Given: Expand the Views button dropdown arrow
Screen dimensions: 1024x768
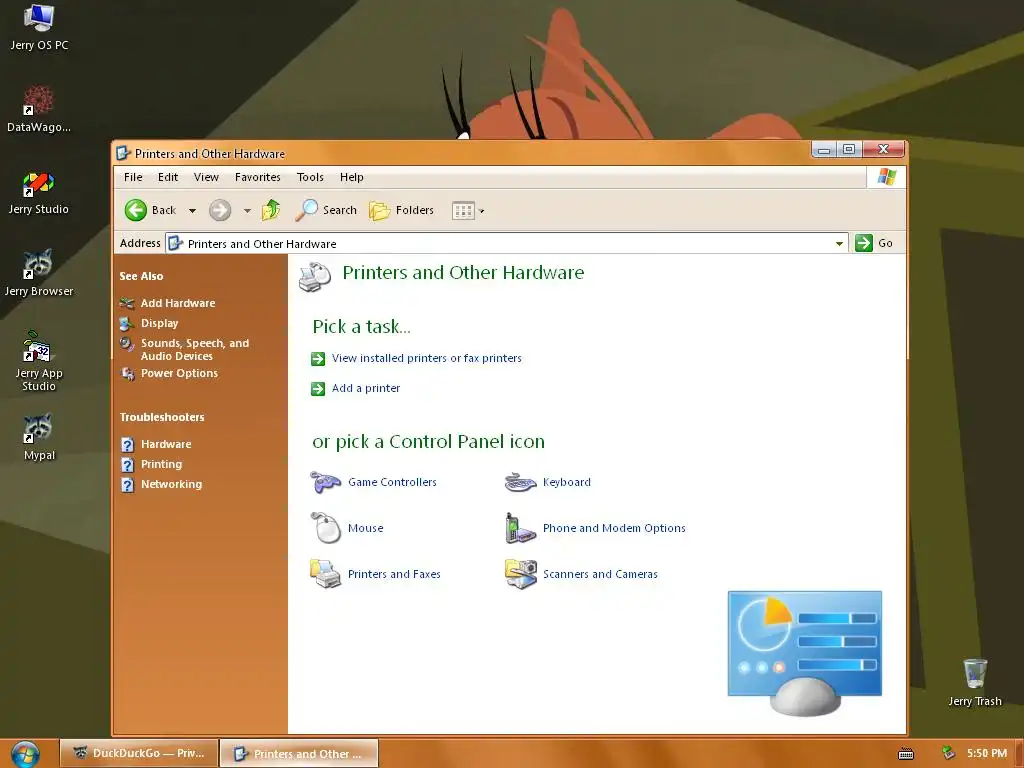Looking at the screenshot, I should [x=481, y=211].
